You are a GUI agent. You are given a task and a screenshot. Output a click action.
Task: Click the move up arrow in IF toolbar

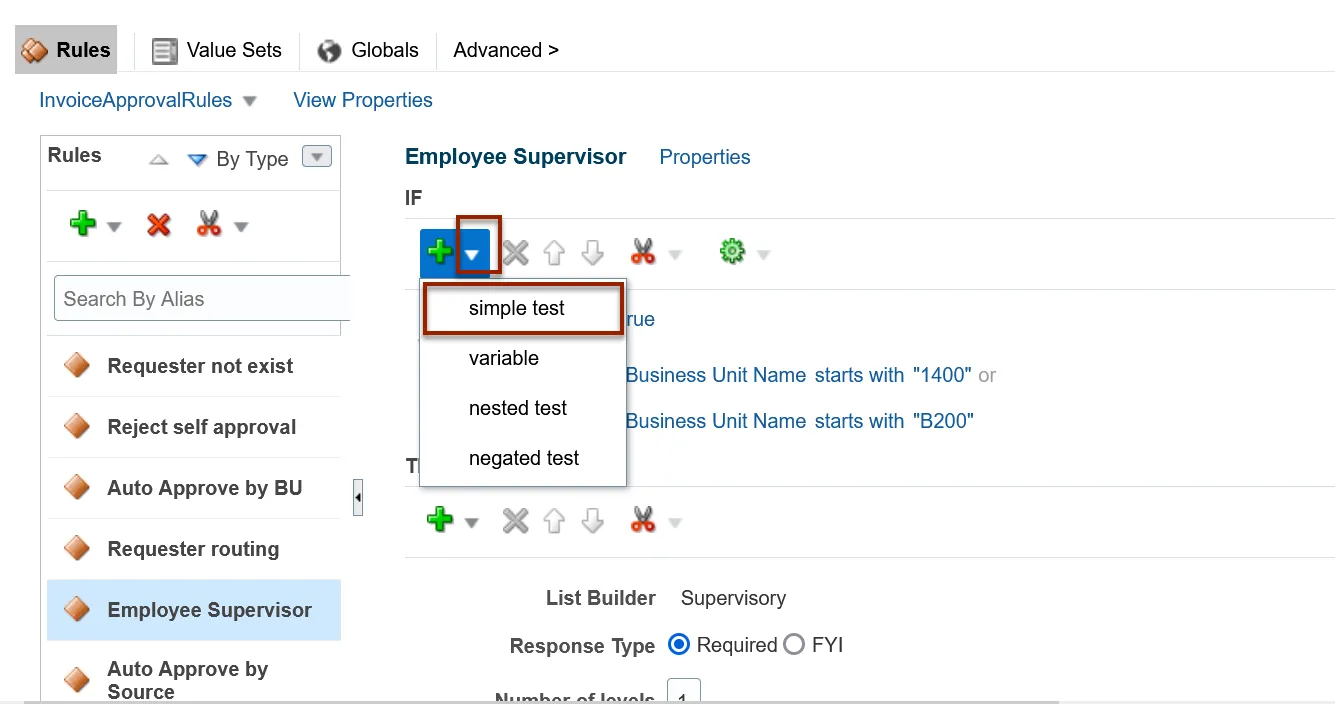tap(554, 252)
